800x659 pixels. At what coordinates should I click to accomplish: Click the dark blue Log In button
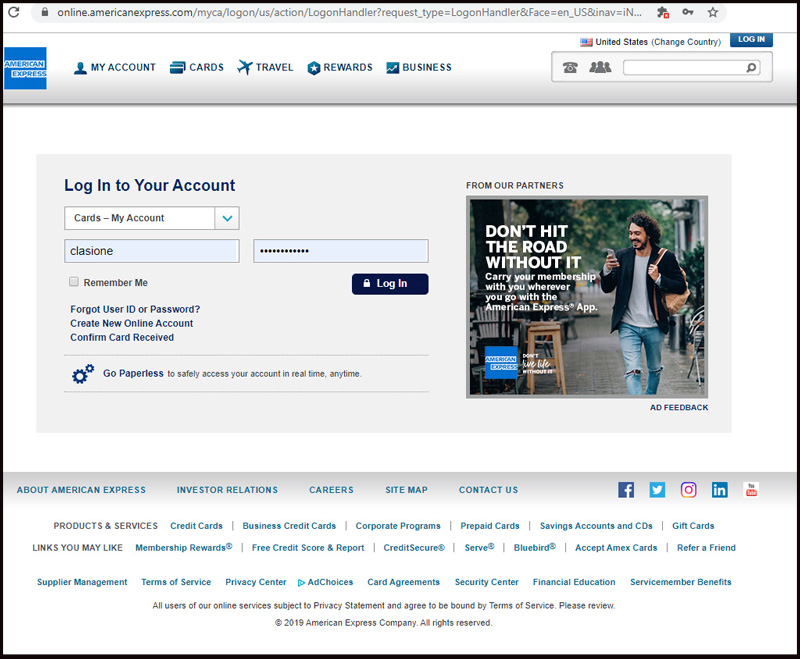pos(390,284)
